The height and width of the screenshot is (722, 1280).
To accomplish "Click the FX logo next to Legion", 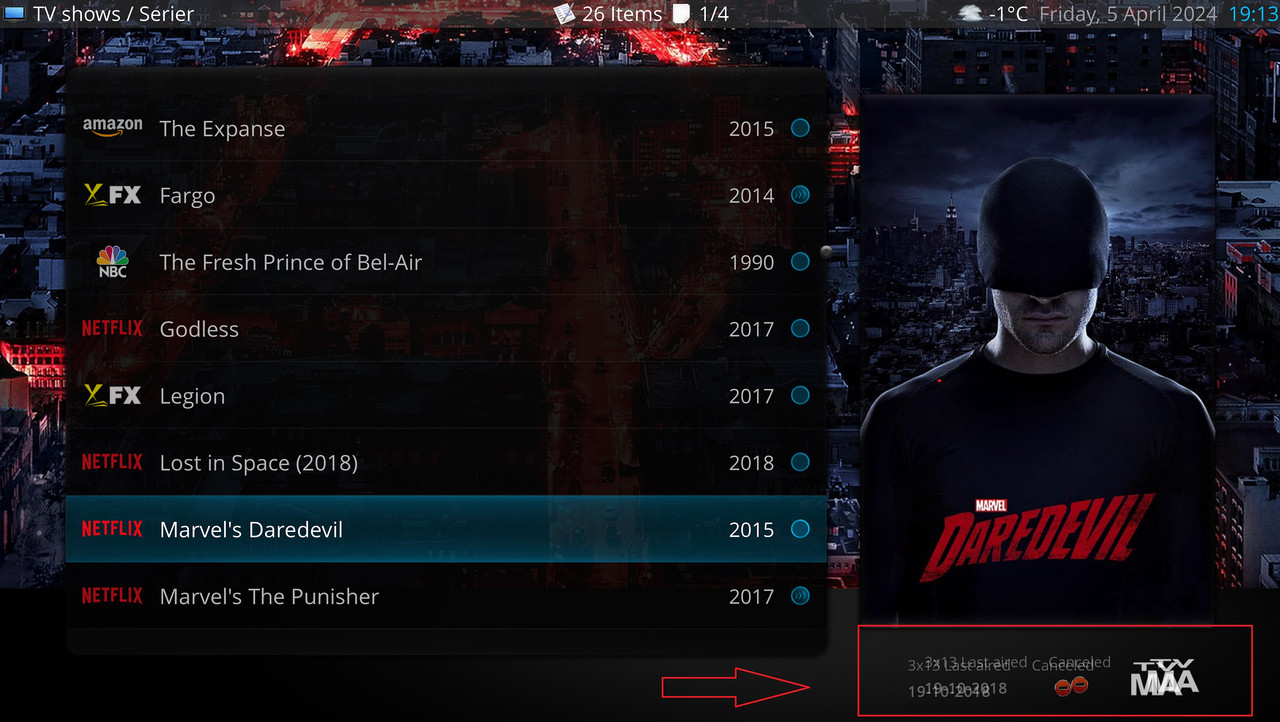I will coord(112,395).
